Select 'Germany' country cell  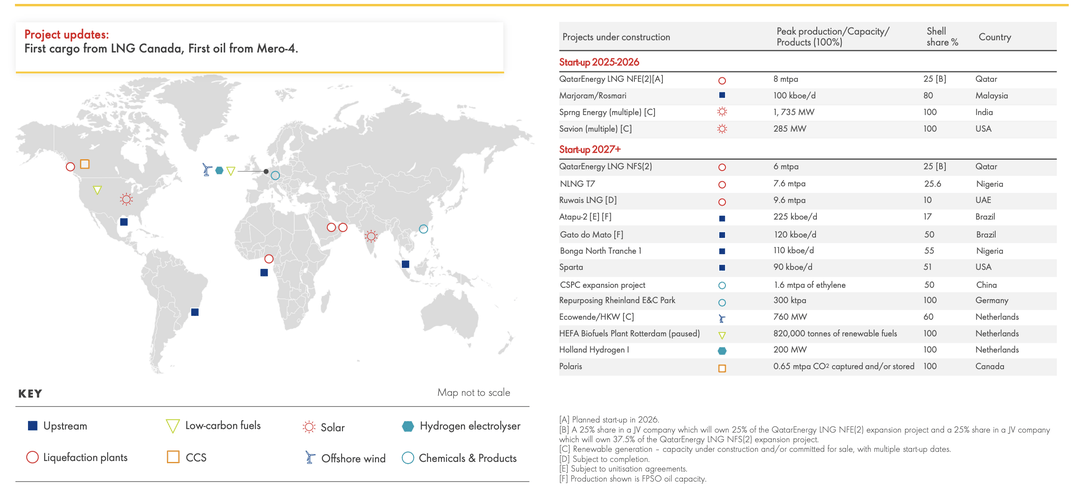point(992,300)
